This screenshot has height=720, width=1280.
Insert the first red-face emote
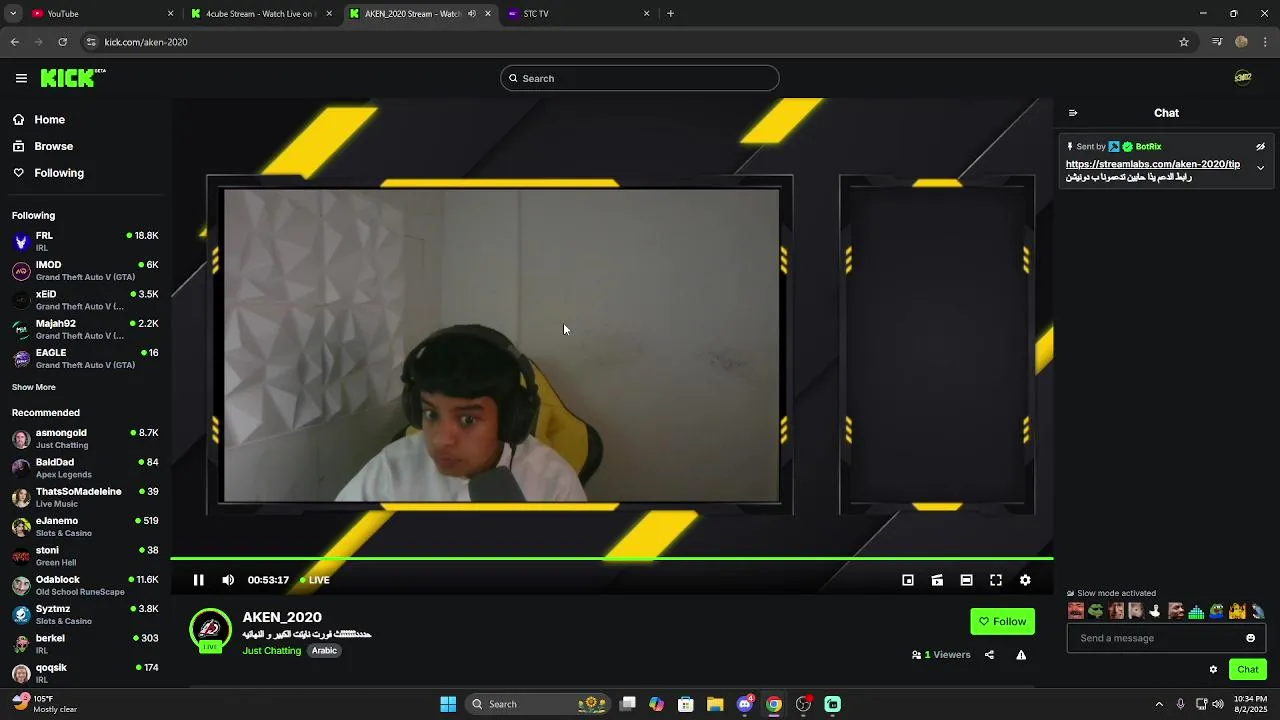pos(1076,611)
